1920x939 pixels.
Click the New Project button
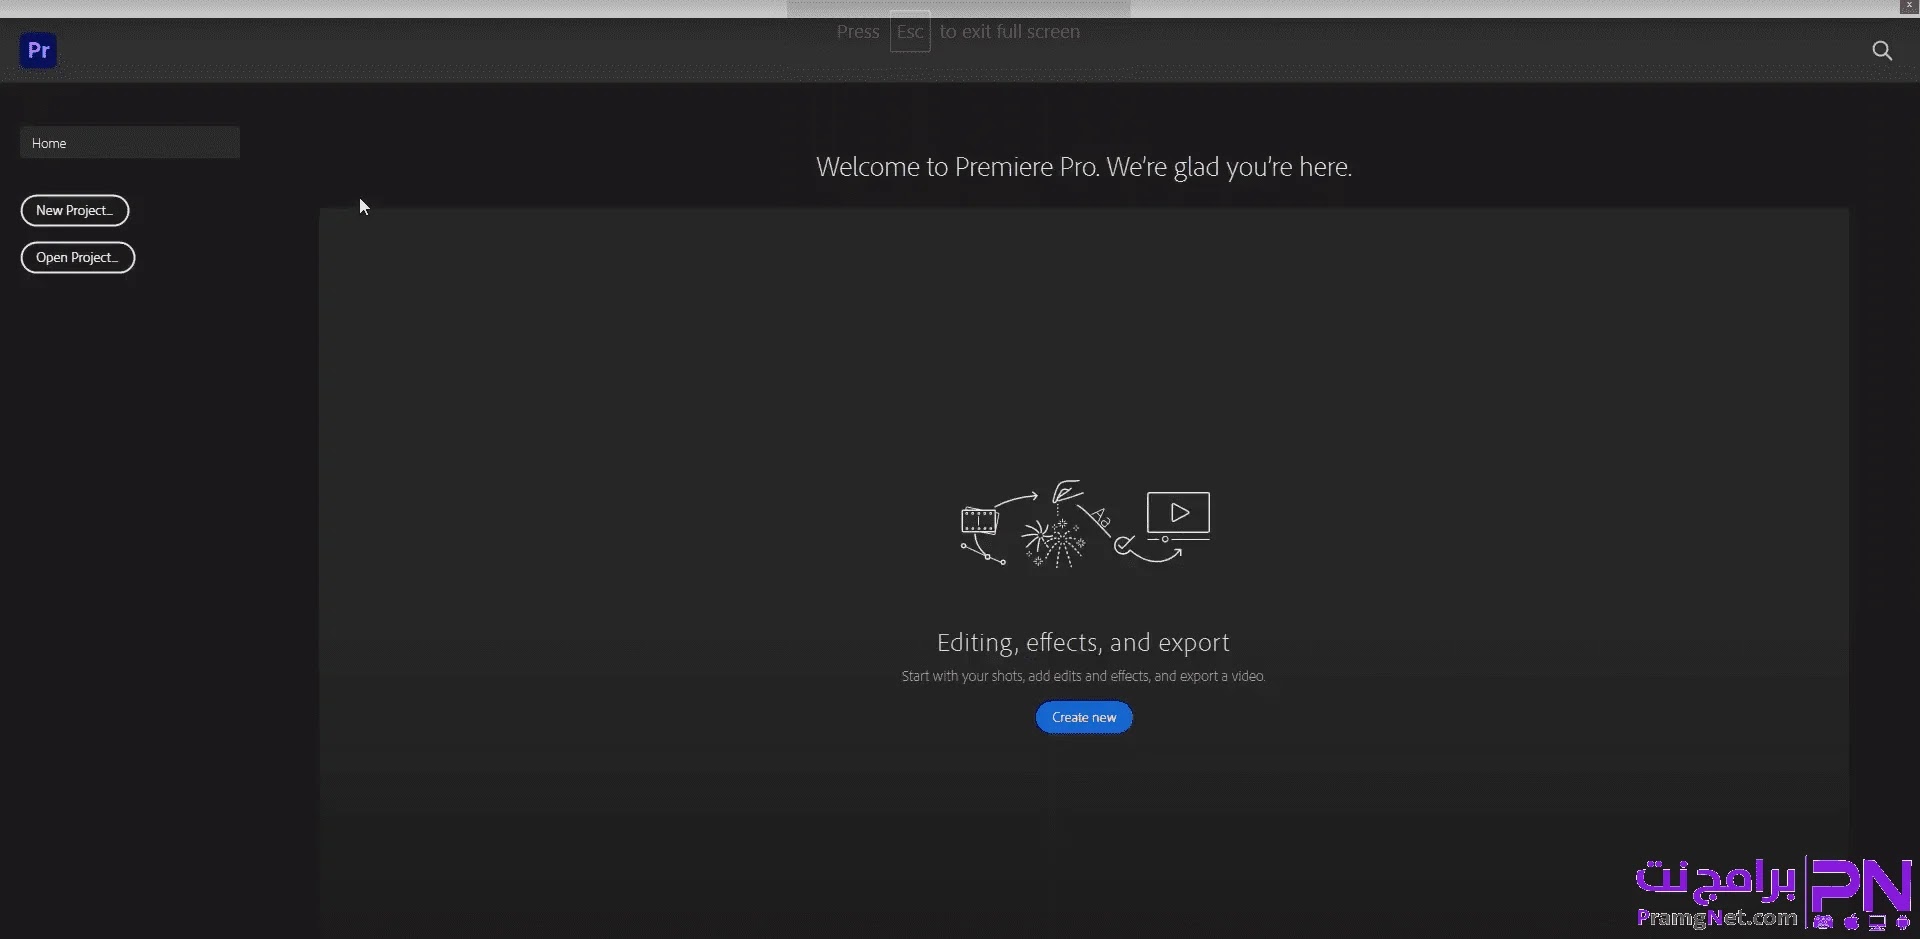(x=75, y=210)
